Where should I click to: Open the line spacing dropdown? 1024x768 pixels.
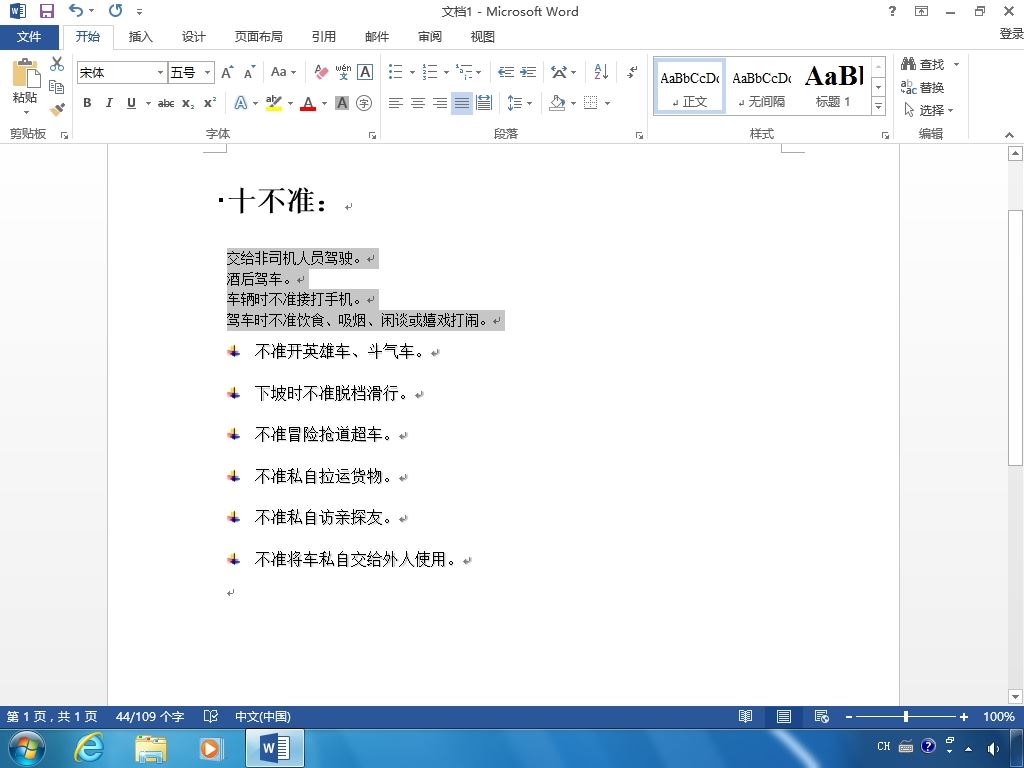pyautogui.click(x=520, y=103)
